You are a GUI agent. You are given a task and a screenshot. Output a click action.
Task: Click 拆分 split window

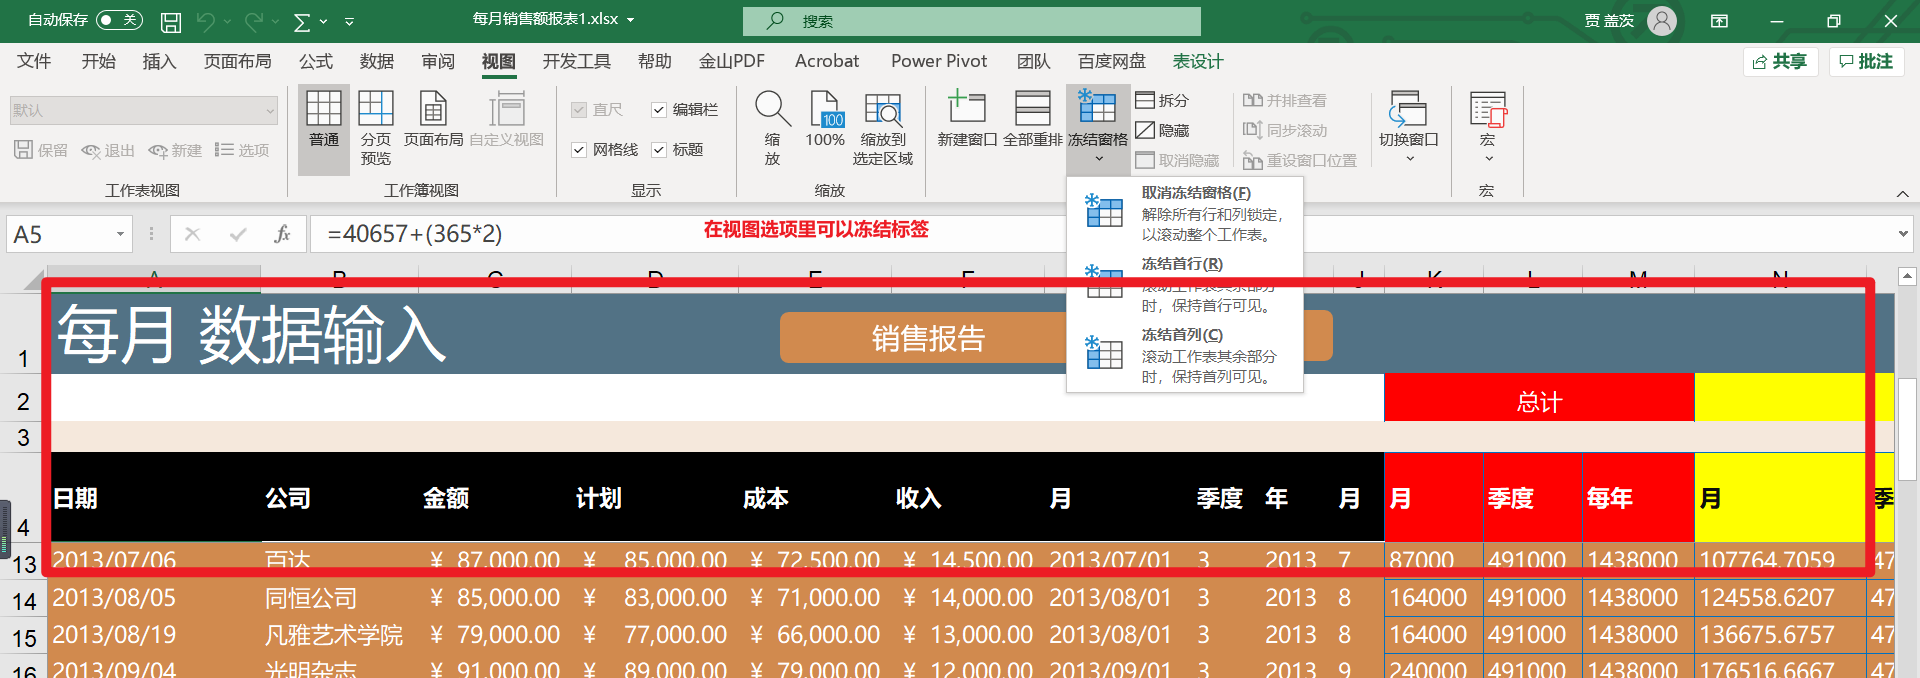[x=1162, y=100]
